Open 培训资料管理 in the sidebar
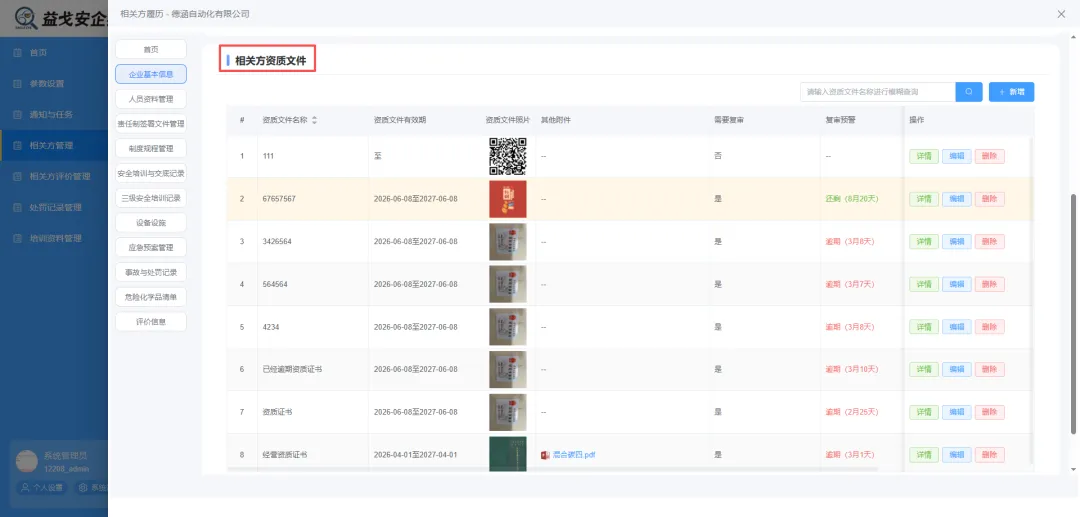1080x517 pixels. pos(55,238)
